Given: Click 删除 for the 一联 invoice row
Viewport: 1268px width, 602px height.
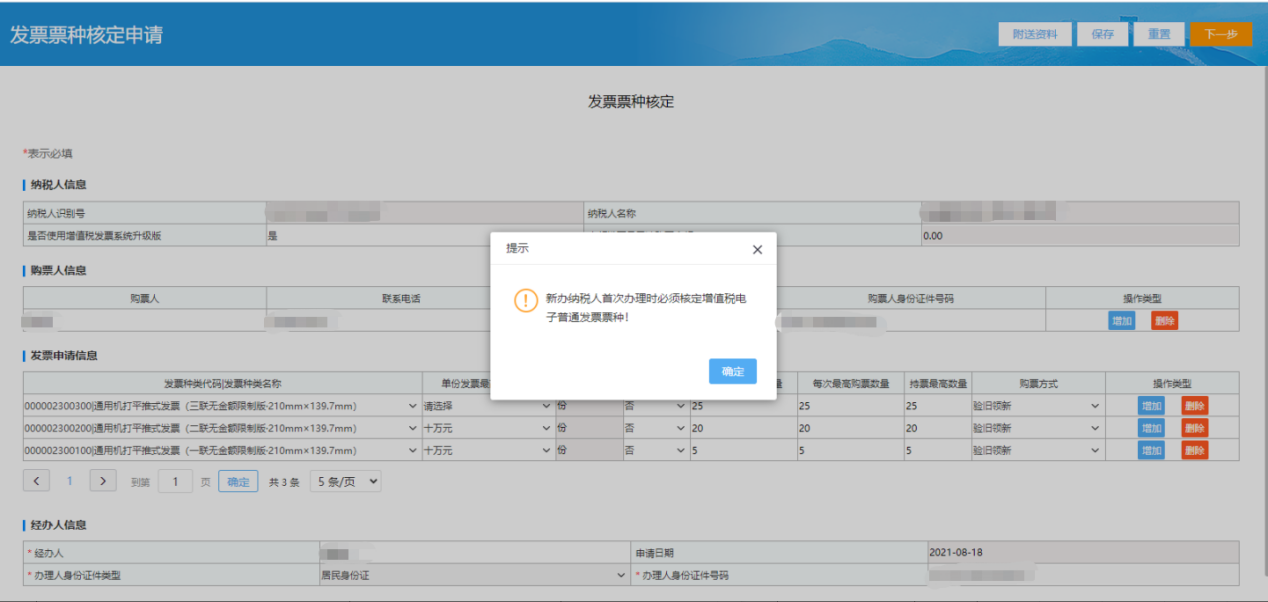Looking at the screenshot, I should click(1194, 451).
